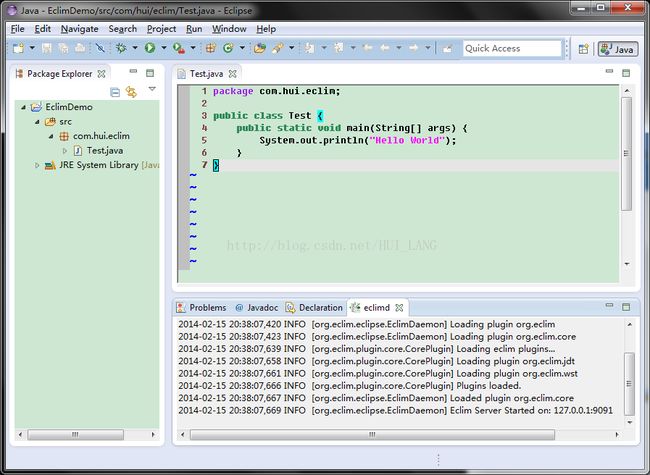Screen dimensions: 650x475
Task: Click the New Java Class icon
Action: 228,48
